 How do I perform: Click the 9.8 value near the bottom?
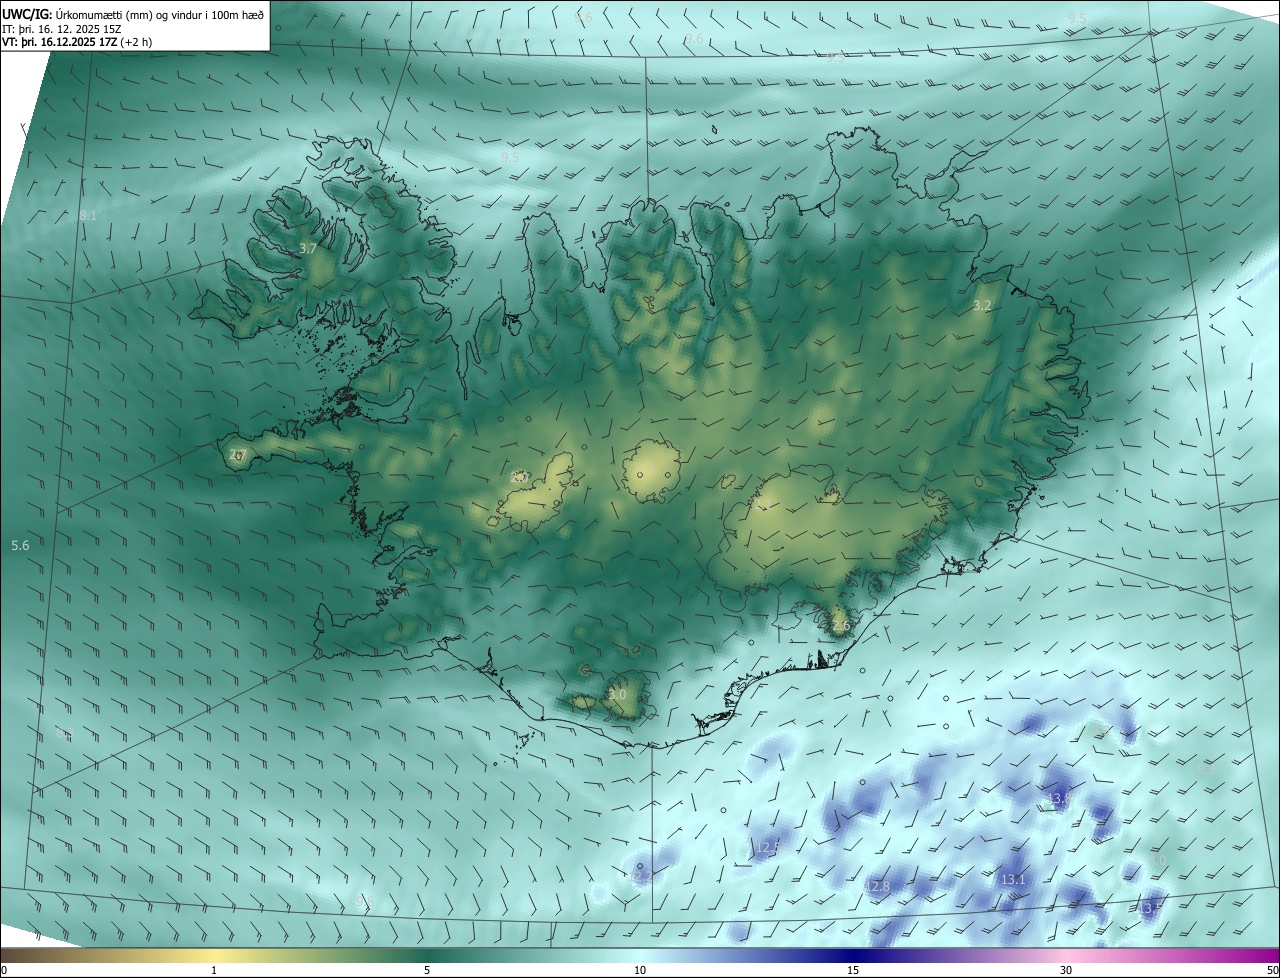point(365,901)
